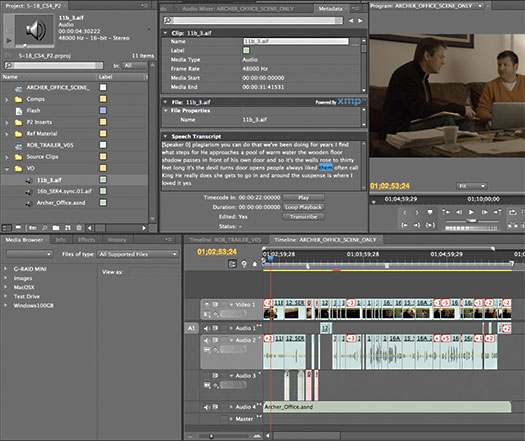This screenshot has width=525, height=441.
Task: Open the Fit zoom dropdown in Program monitor
Action: [x=472, y=186]
